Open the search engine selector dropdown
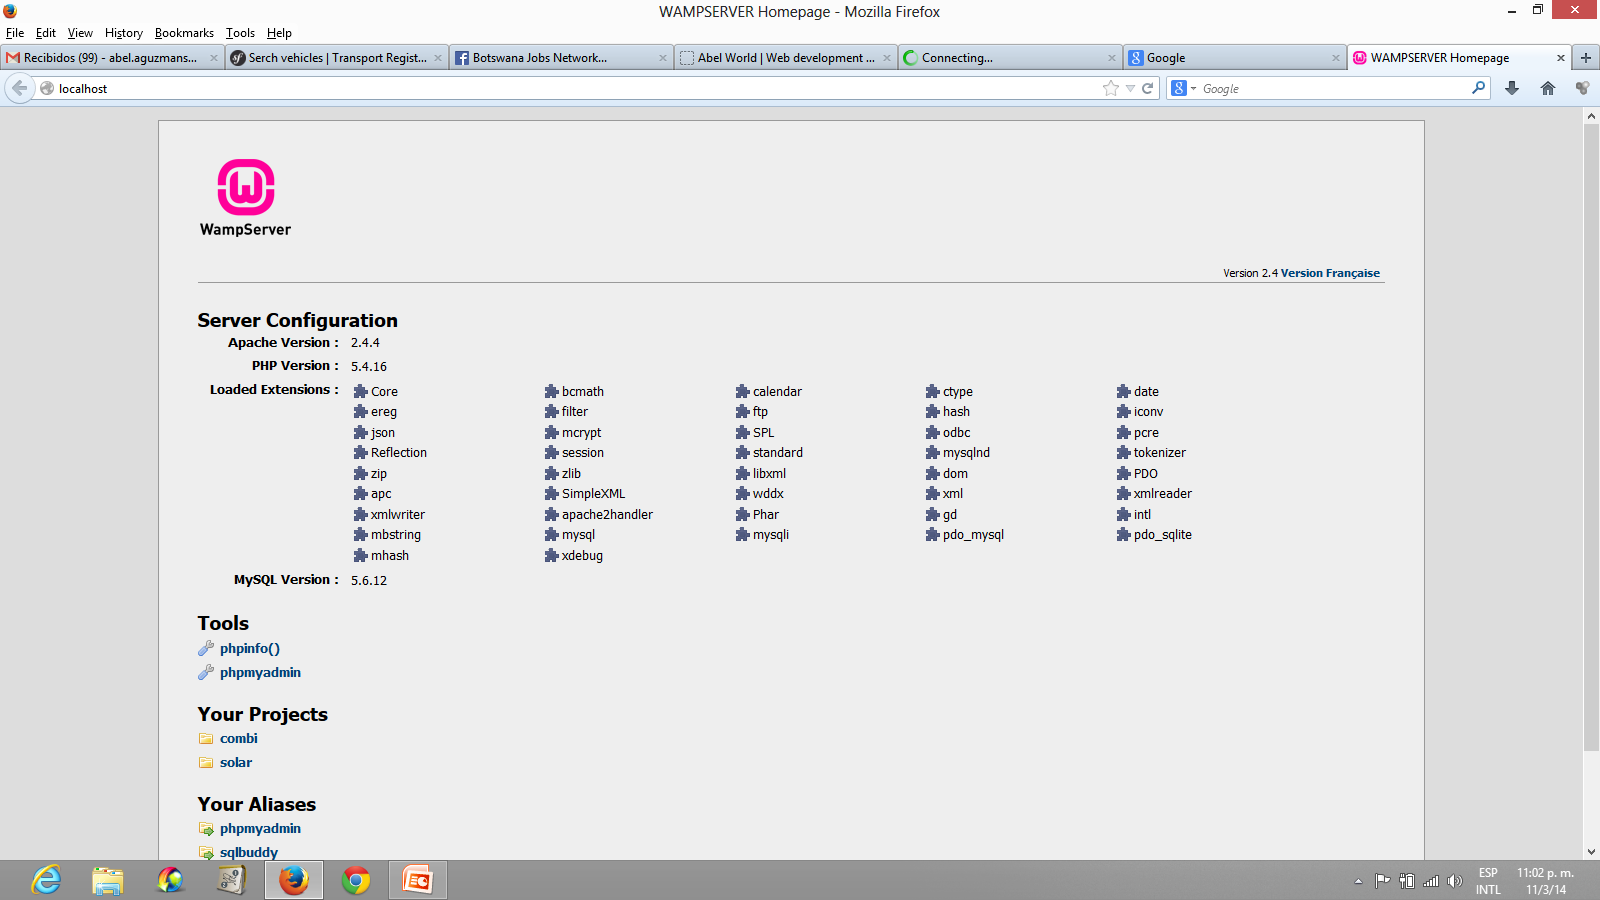The height and width of the screenshot is (900, 1600). pos(1183,88)
